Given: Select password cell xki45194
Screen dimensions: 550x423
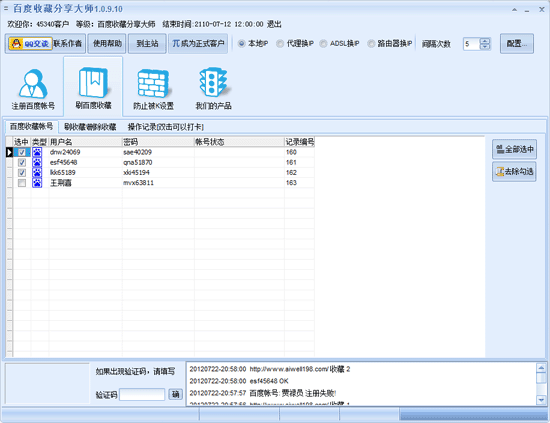Looking at the screenshot, I should 158,173.
